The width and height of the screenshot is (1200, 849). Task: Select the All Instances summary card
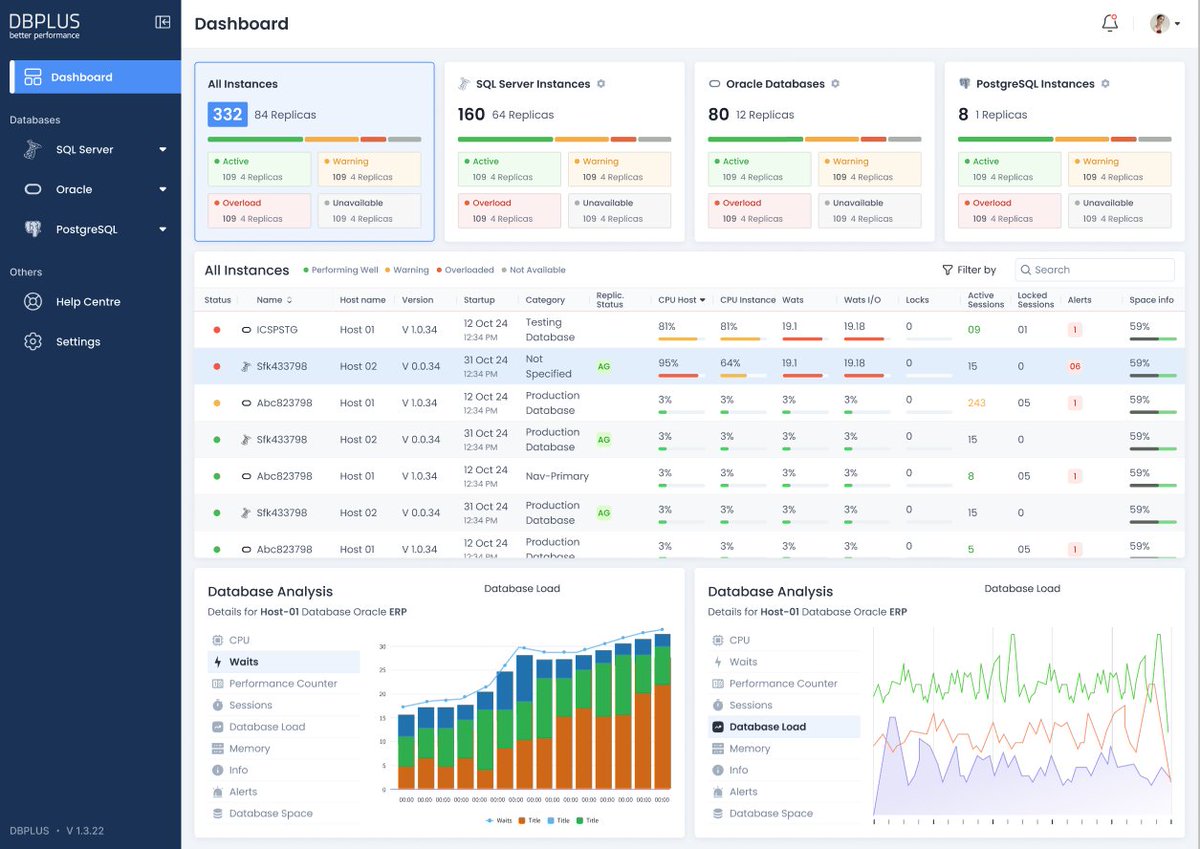tap(314, 152)
